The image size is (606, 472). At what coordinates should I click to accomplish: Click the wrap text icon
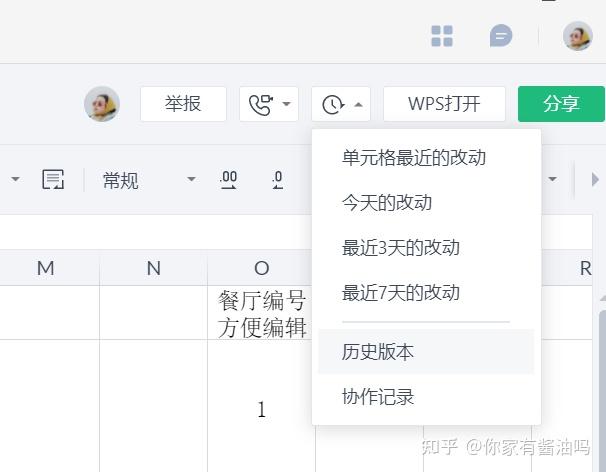point(53,179)
